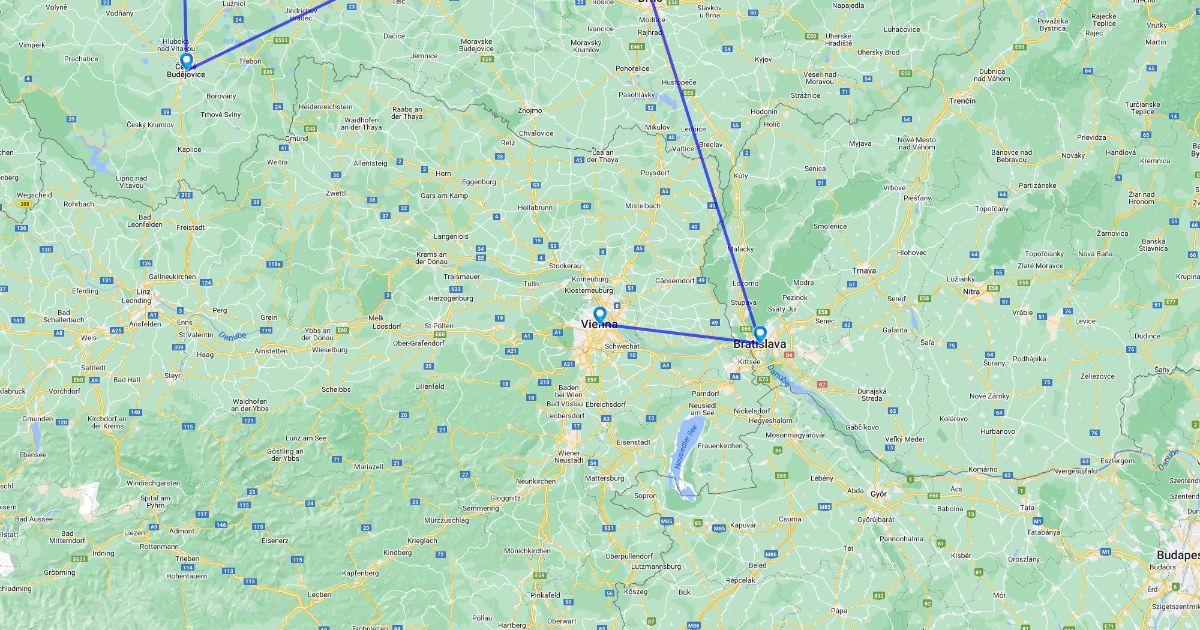
Task: Select the Bratislava location pin
Action: (760, 333)
